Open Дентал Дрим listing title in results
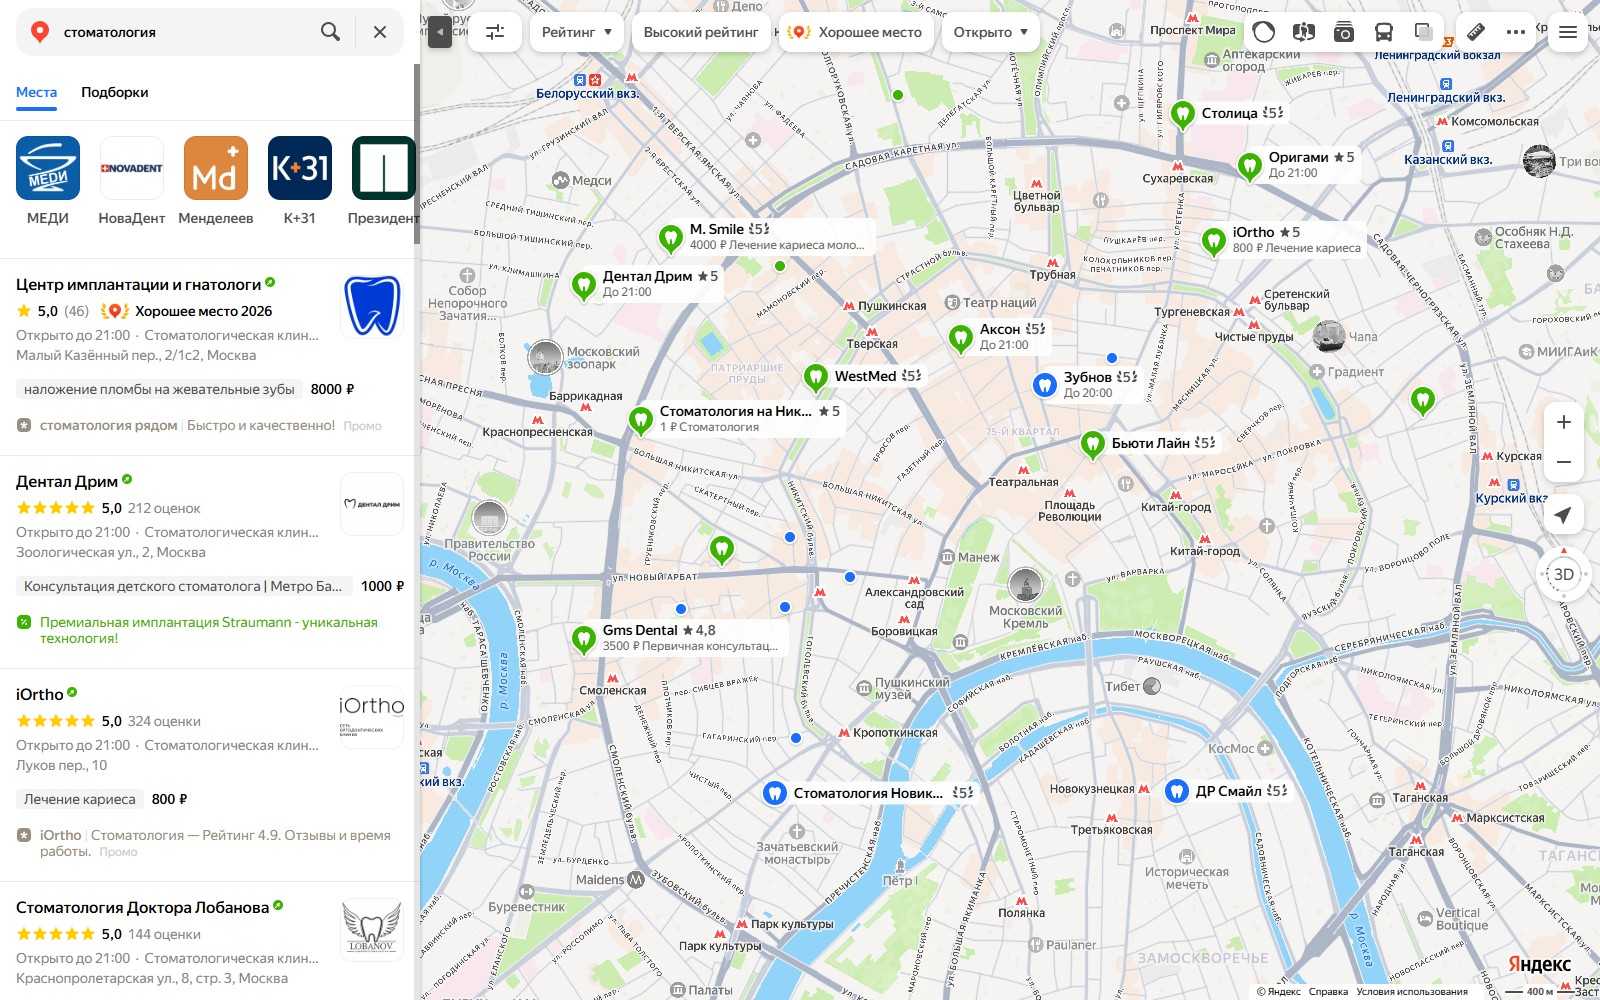 (67, 482)
